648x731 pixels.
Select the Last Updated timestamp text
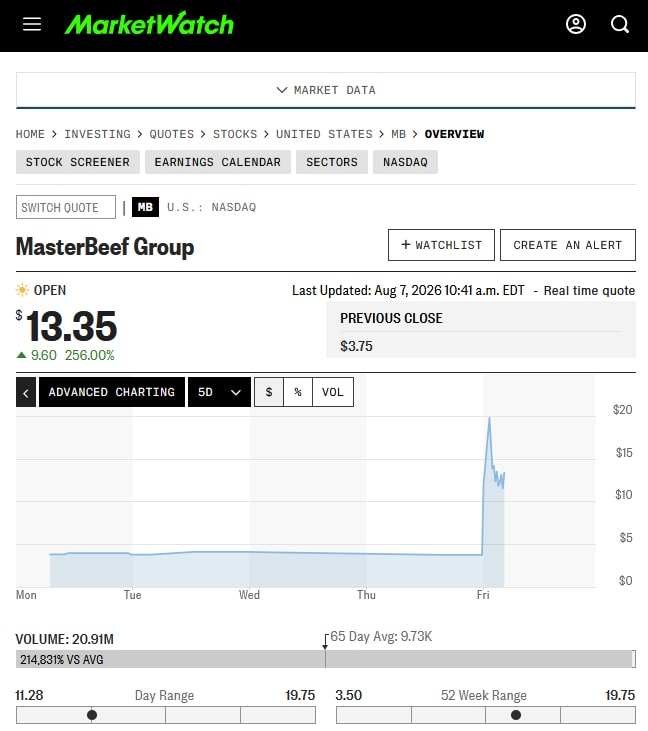(408, 290)
